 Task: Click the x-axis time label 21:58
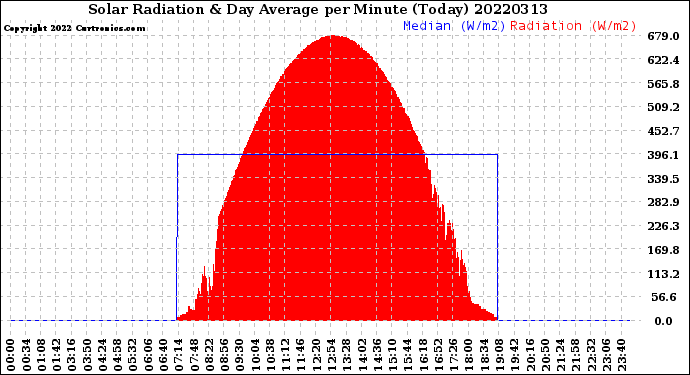[576, 355]
